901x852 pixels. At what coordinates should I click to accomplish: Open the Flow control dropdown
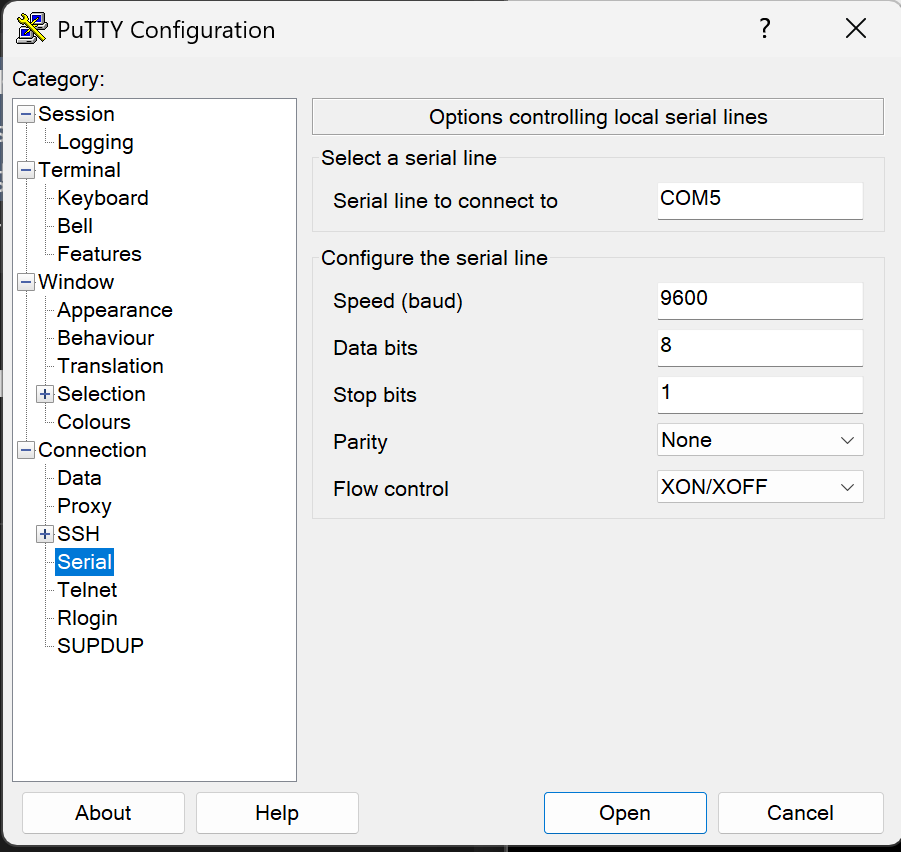tap(760, 487)
